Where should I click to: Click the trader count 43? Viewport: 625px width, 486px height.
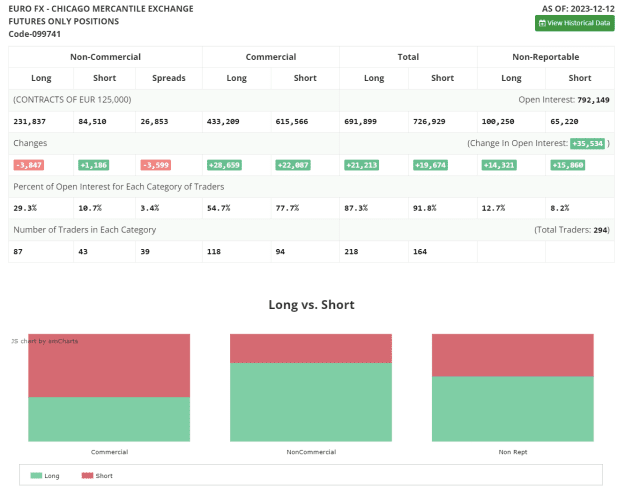point(83,252)
